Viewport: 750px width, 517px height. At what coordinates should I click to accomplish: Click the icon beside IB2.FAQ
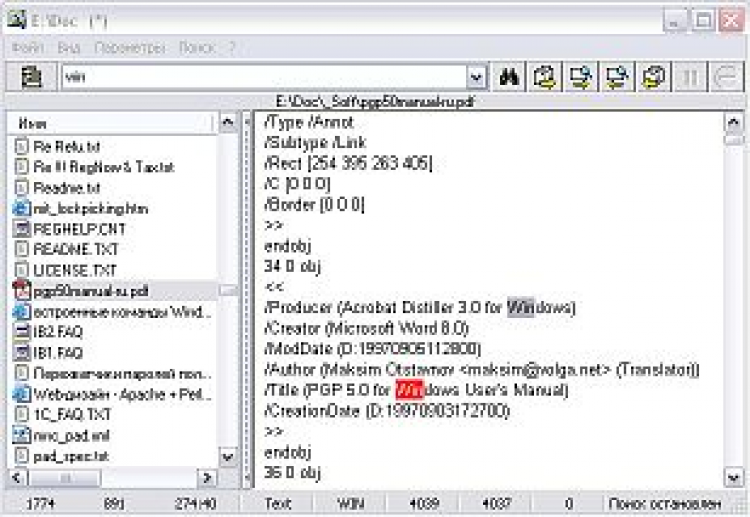tap(21, 331)
